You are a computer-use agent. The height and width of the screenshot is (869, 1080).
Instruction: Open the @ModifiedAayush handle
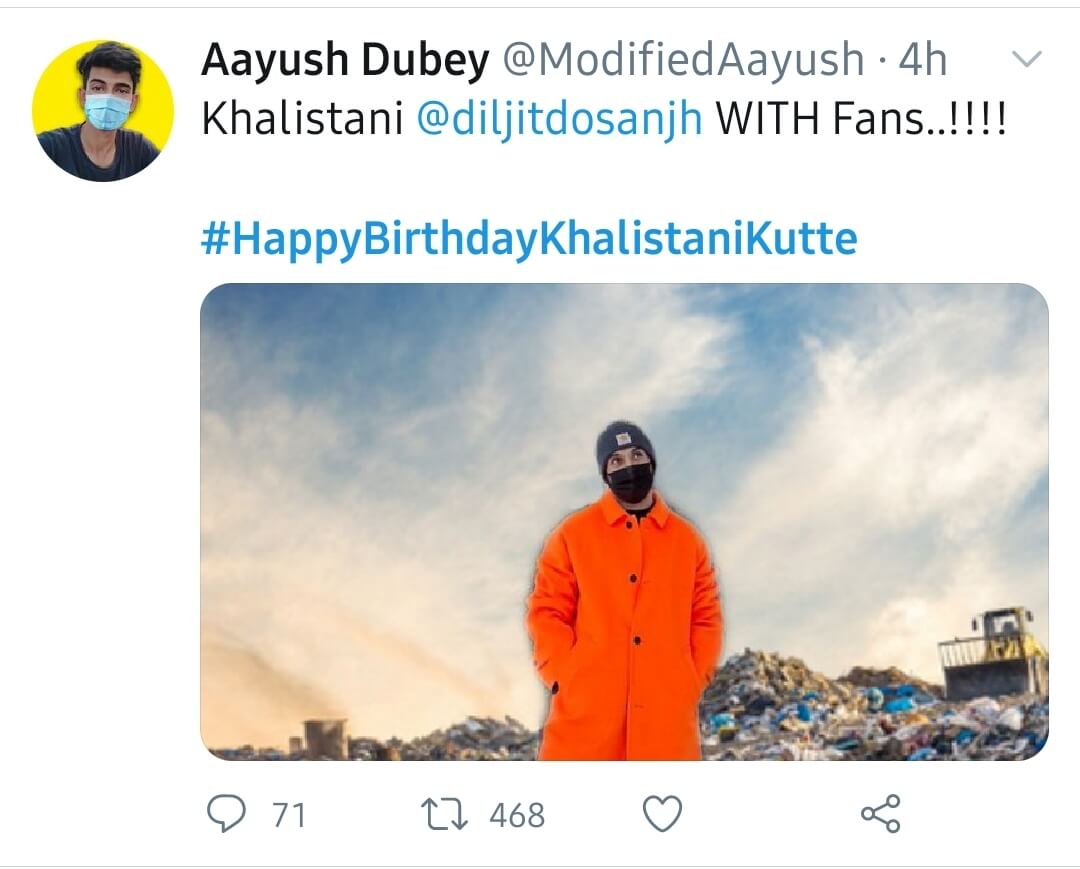tap(682, 62)
